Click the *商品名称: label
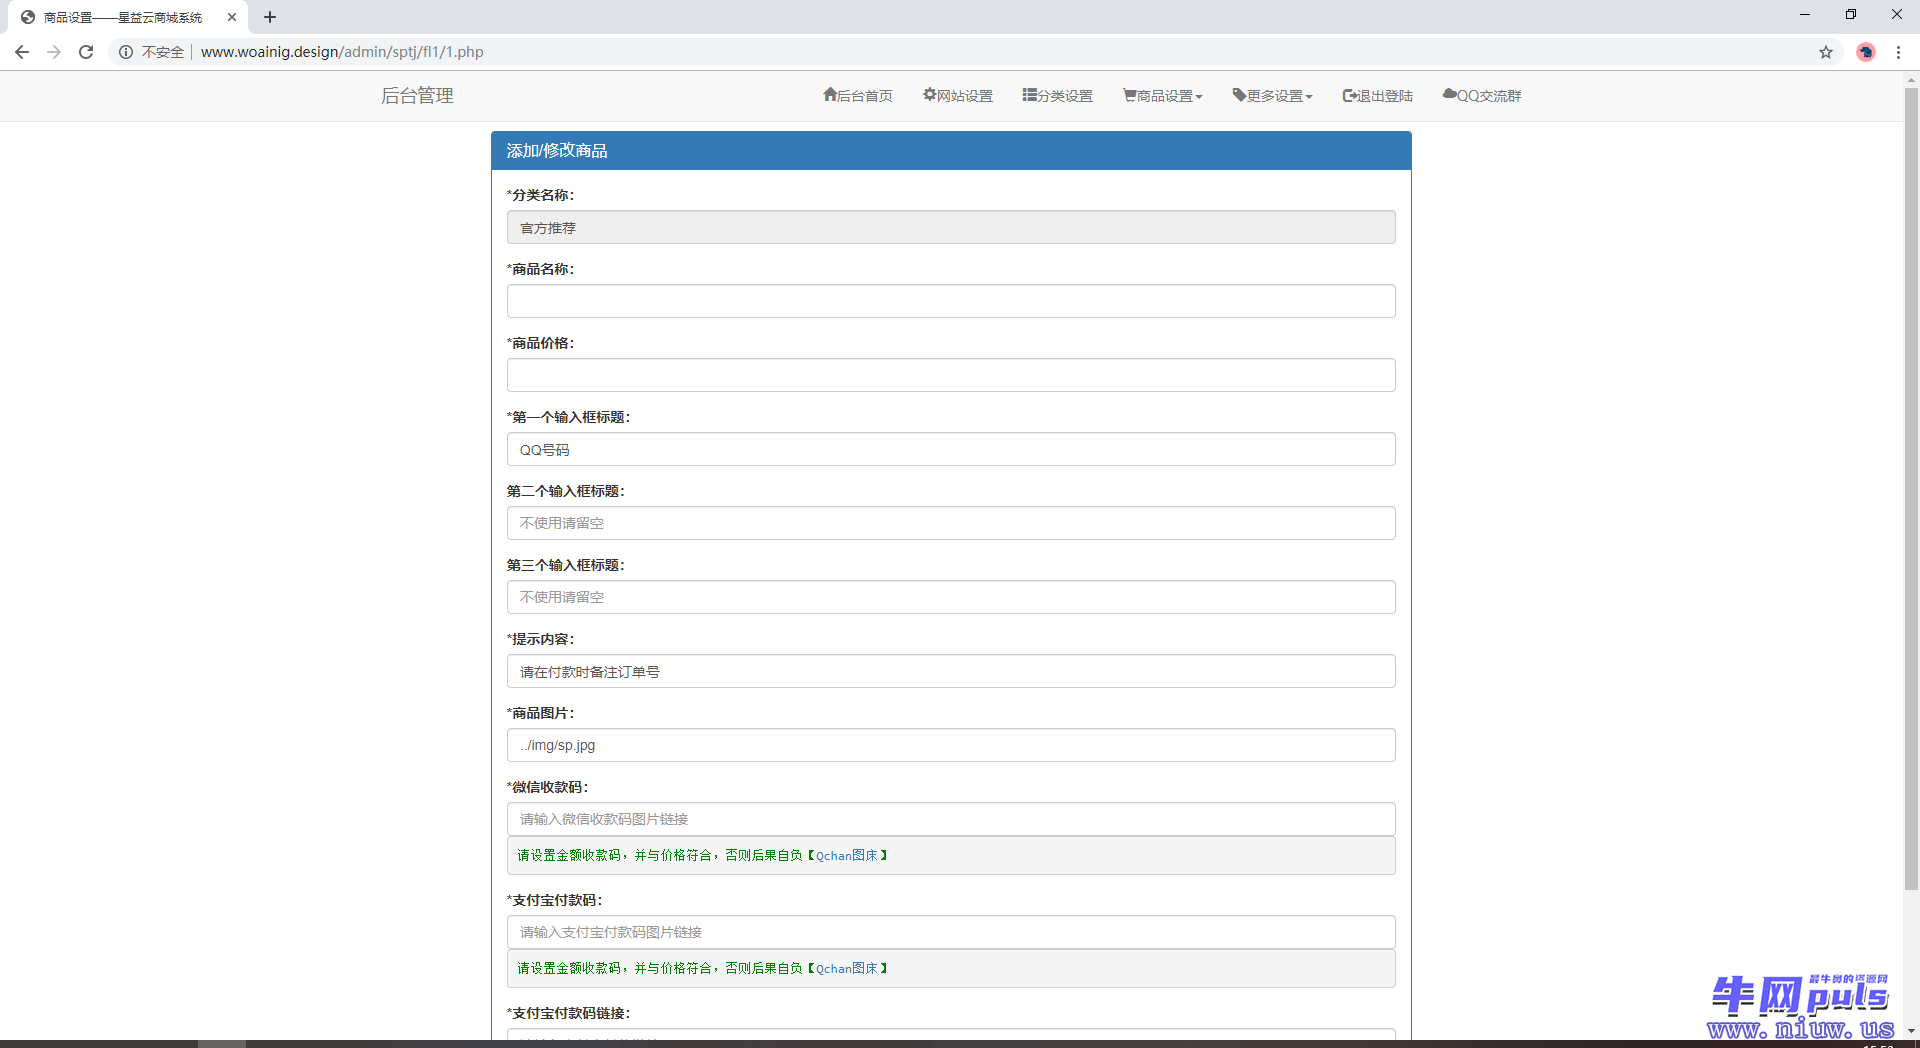The image size is (1920, 1048). click(x=540, y=269)
